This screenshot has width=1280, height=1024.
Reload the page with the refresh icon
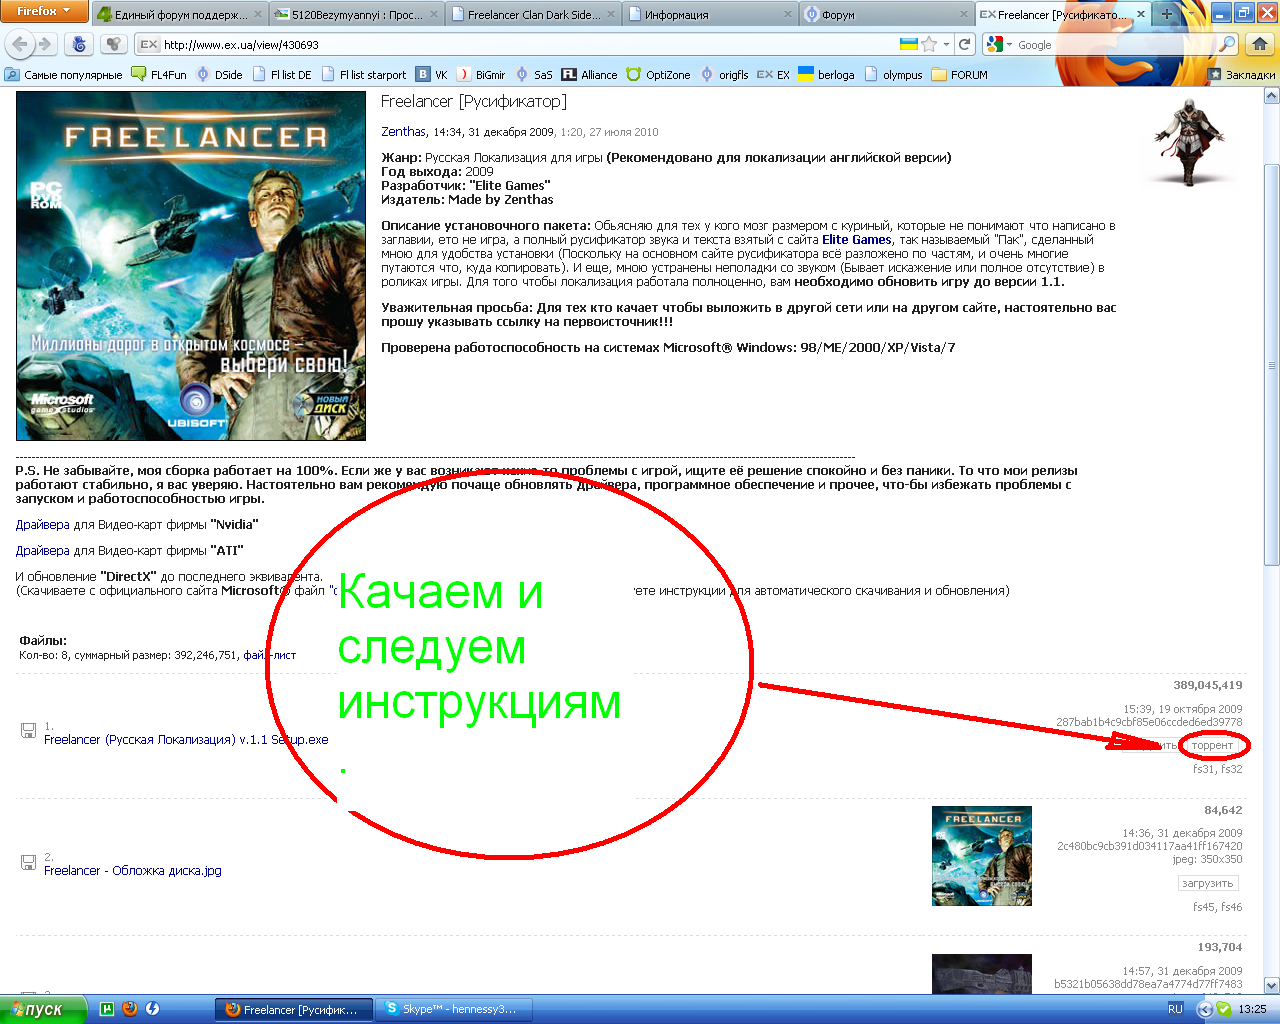(x=964, y=44)
